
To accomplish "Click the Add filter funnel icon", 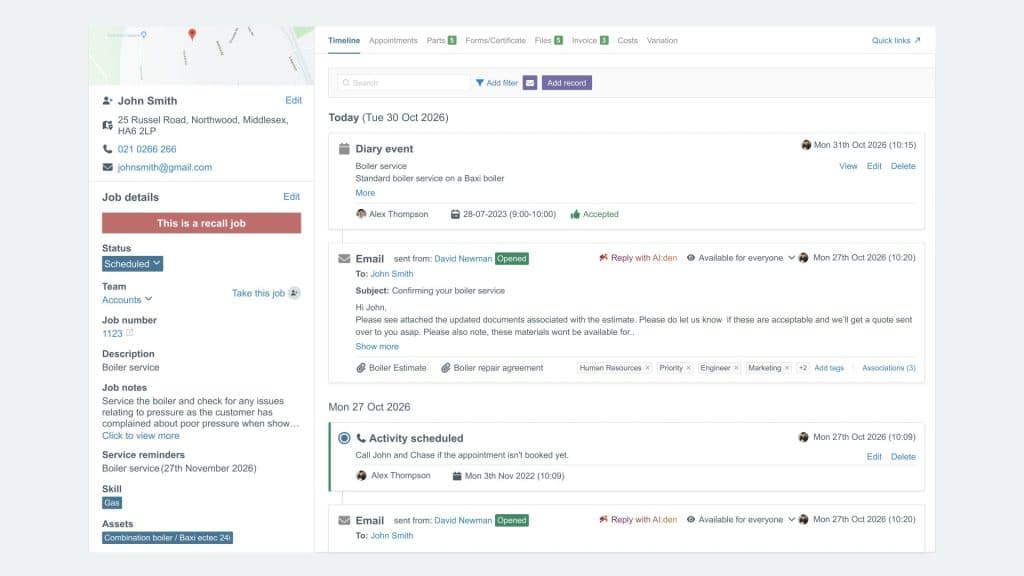I will pyautogui.click(x=480, y=83).
